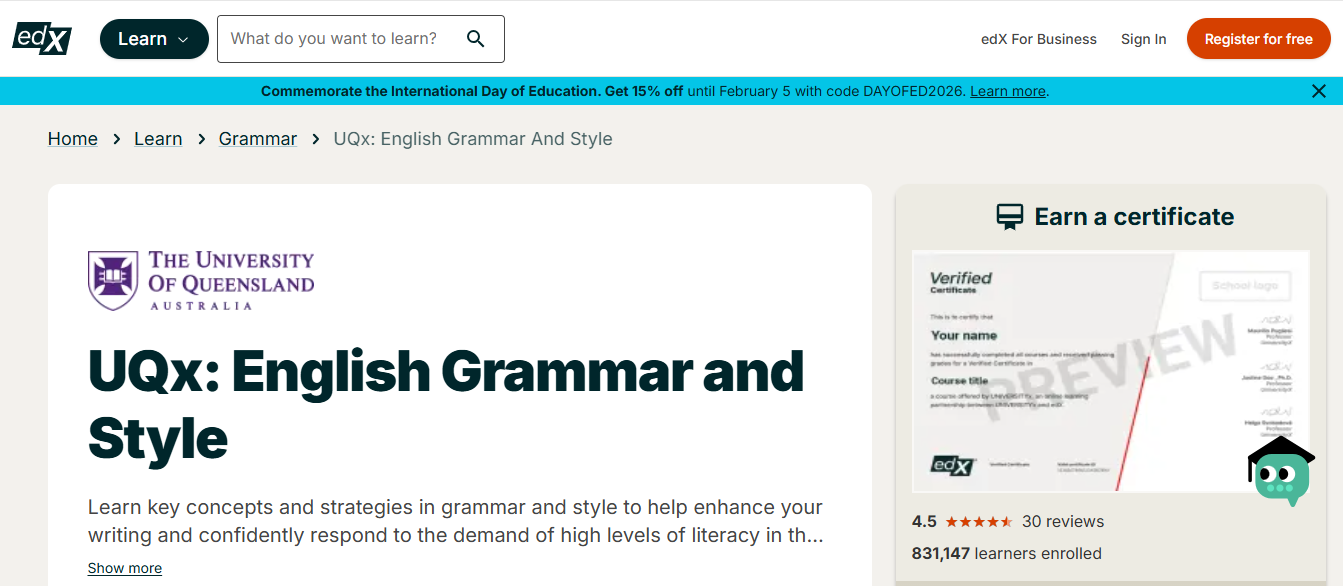Expand course description with Show more
1343x586 pixels.
[x=125, y=568]
